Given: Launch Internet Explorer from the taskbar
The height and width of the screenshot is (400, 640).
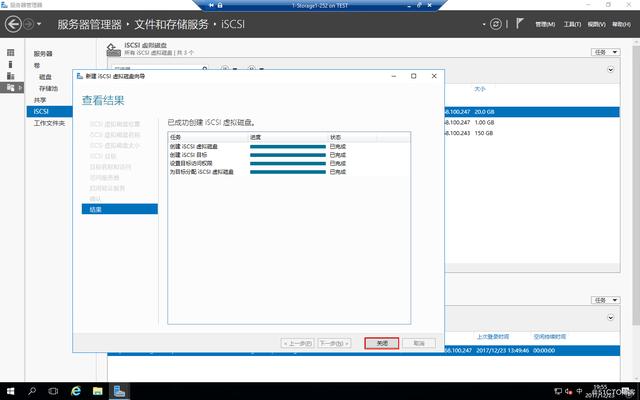Looking at the screenshot, I should pos(76,391).
